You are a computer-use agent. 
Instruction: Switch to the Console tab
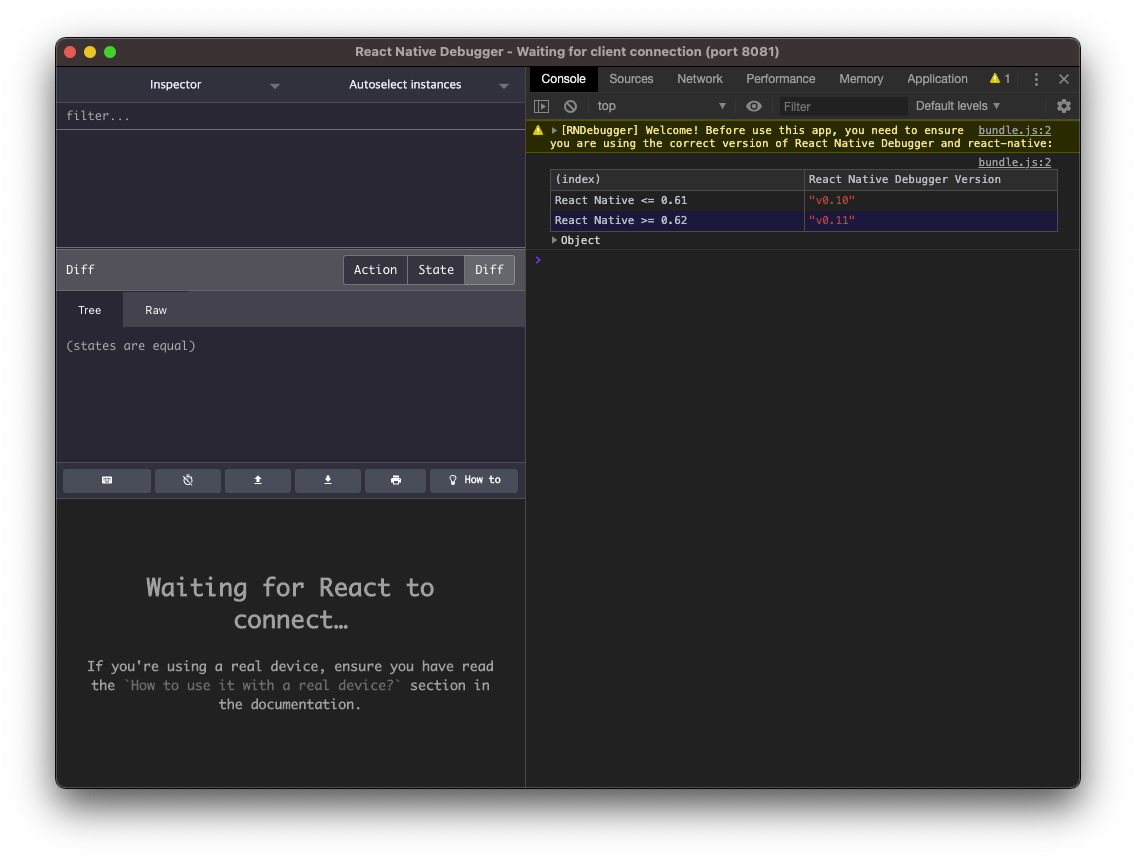[563, 79]
